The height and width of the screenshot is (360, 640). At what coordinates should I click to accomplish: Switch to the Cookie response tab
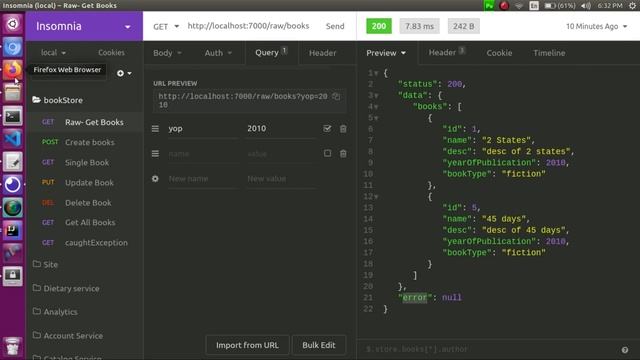click(x=499, y=53)
